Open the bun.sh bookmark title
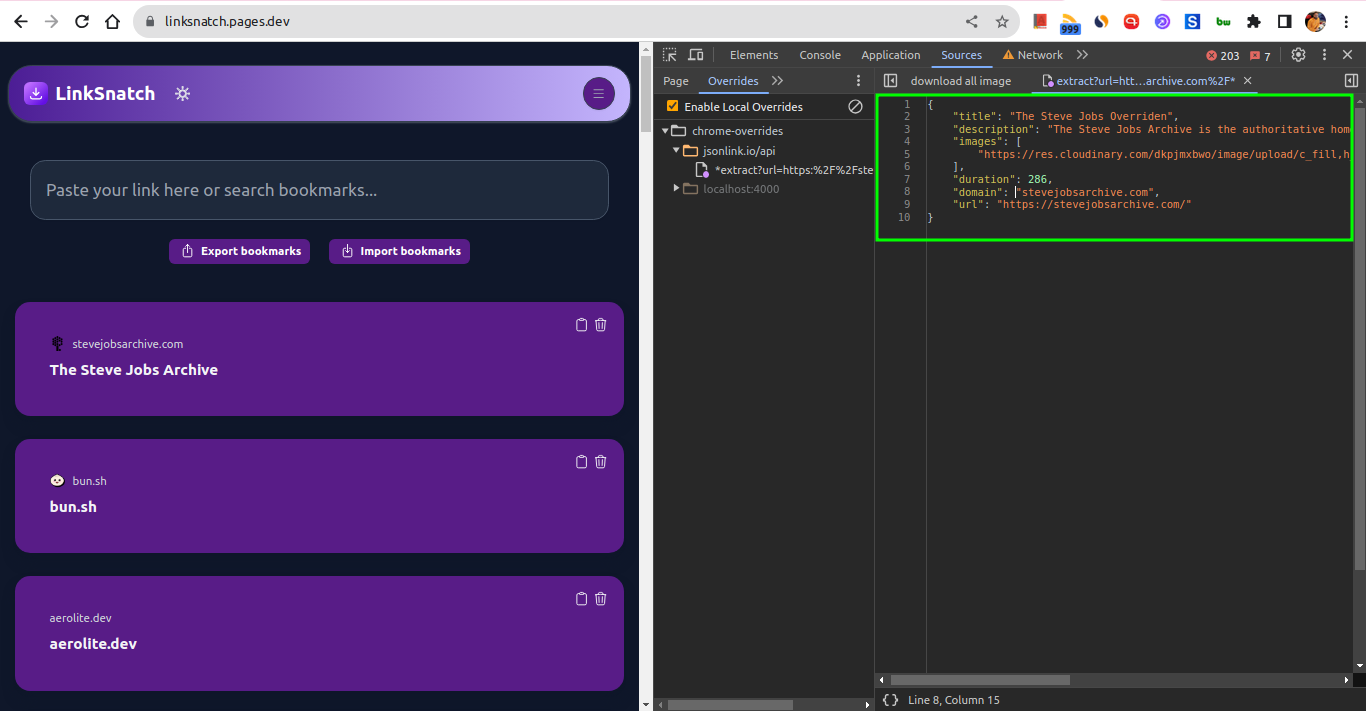This screenshot has height=711, width=1366. point(73,507)
